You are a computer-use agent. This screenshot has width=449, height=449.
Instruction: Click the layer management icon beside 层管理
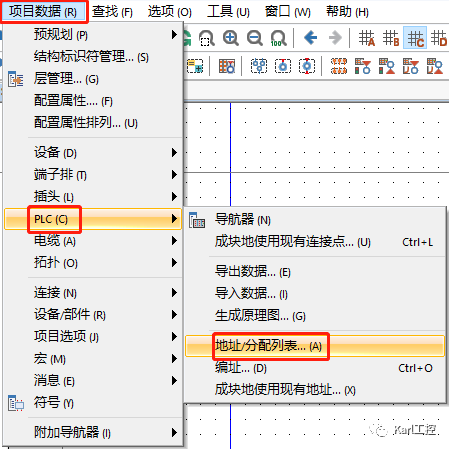[16, 79]
